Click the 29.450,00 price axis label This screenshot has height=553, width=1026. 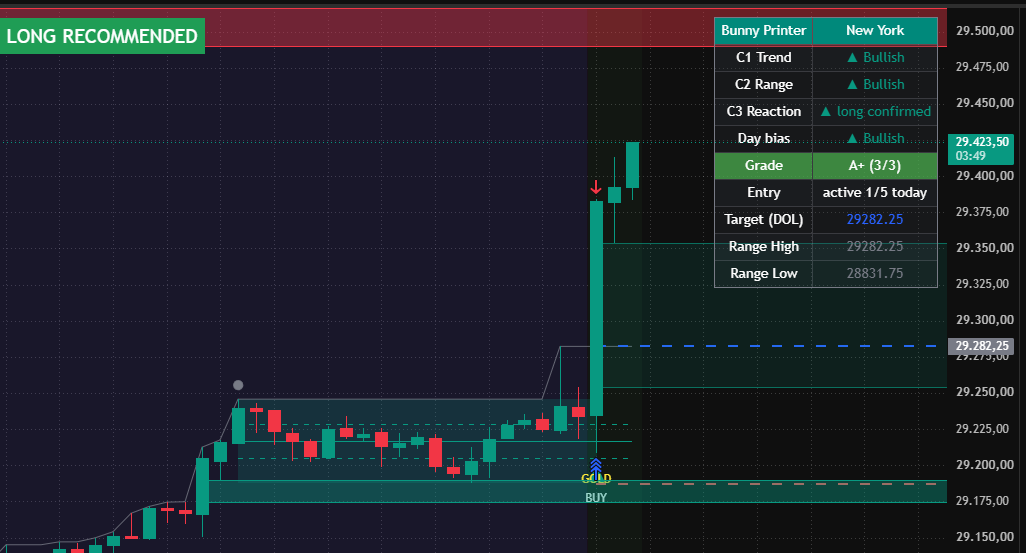(x=984, y=103)
